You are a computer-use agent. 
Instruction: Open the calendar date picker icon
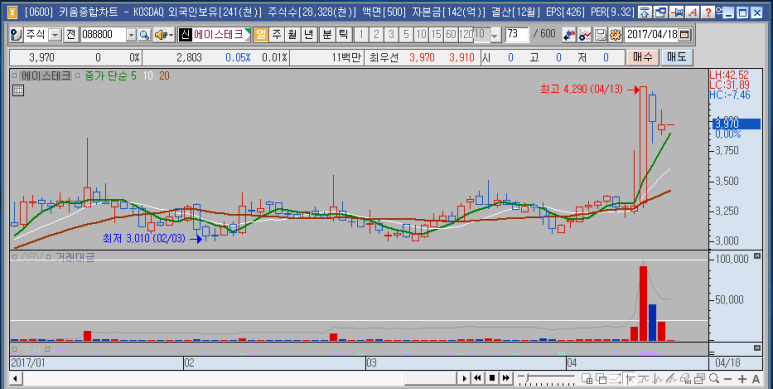(685, 35)
